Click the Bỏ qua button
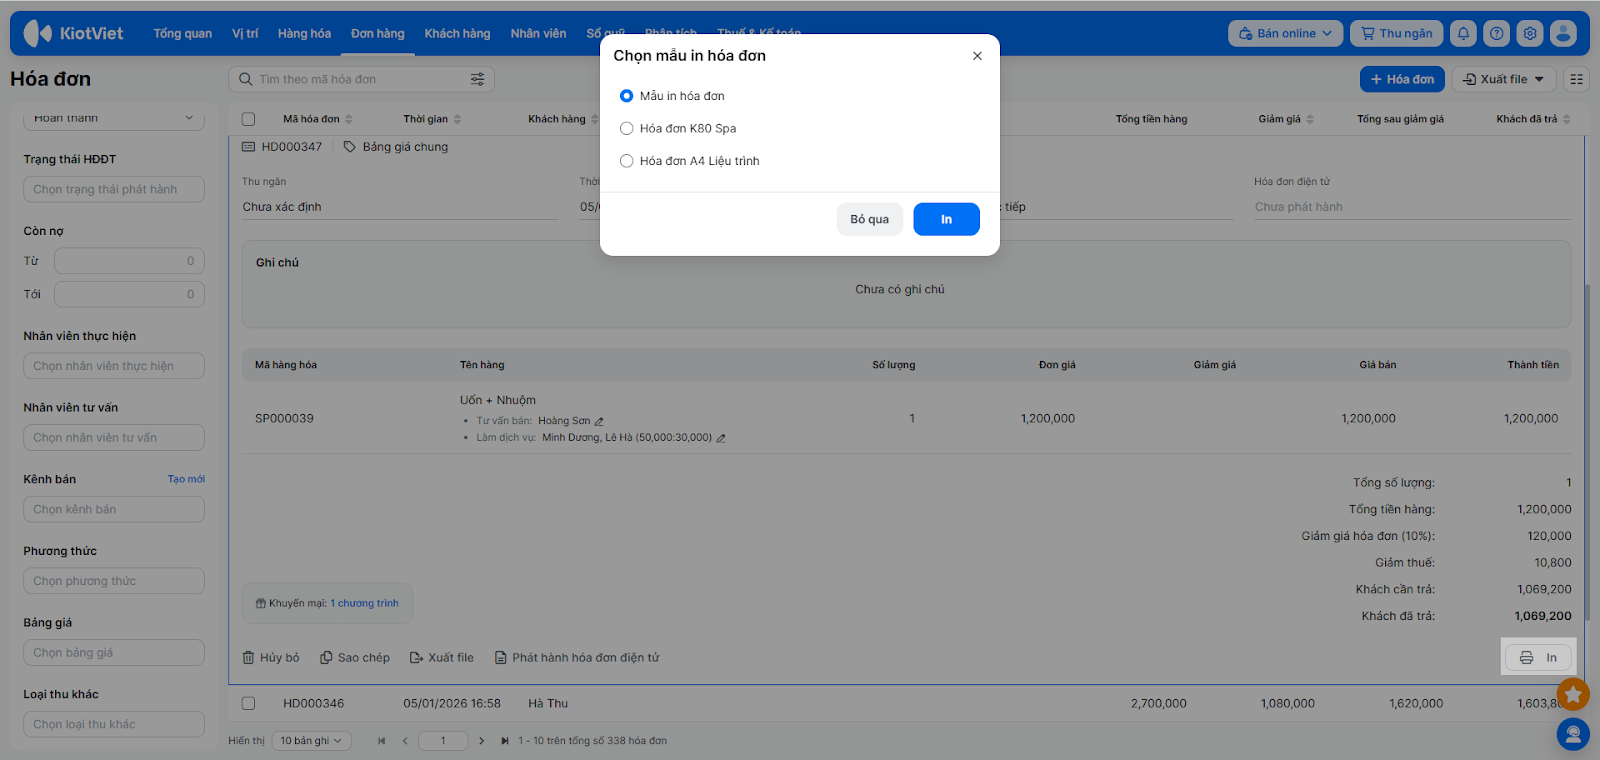 870,219
